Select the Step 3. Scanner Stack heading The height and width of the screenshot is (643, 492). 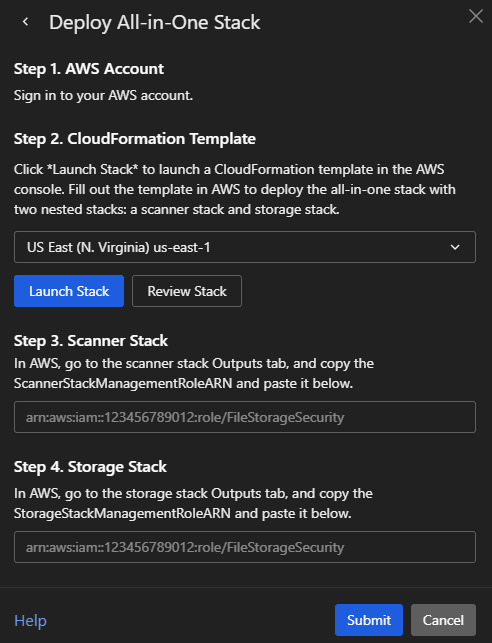[91, 341]
